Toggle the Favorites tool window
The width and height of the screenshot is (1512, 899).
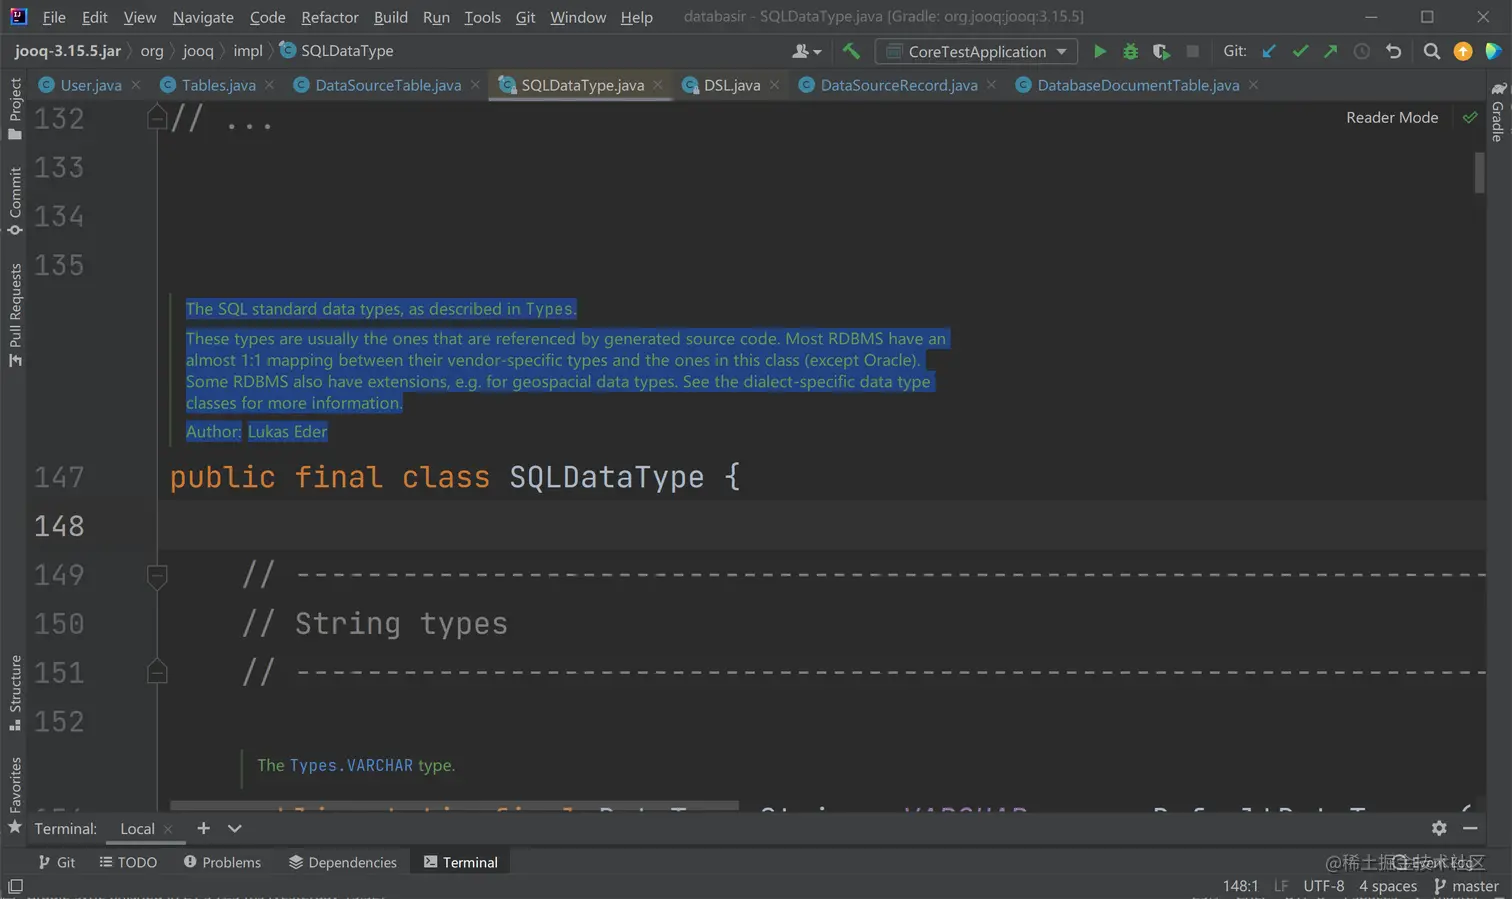(x=14, y=795)
